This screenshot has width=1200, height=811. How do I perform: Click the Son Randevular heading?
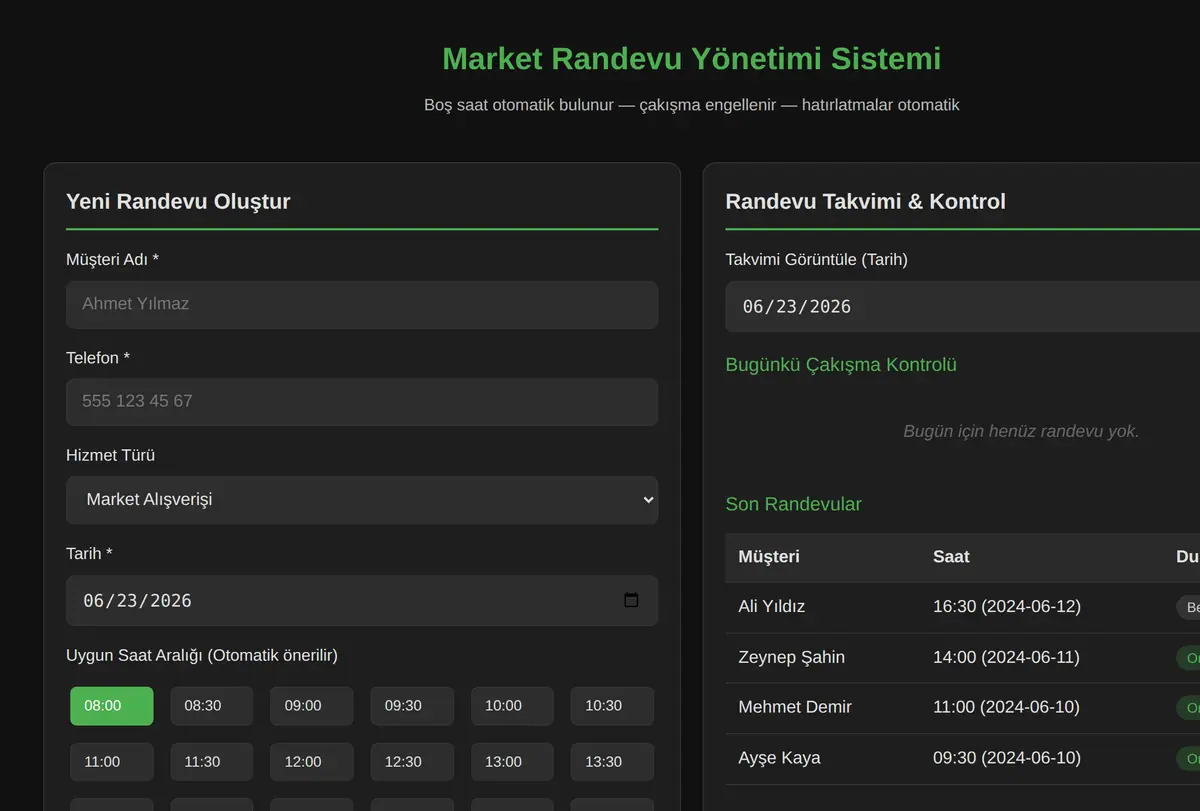pyautogui.click(x=793, y=504)
